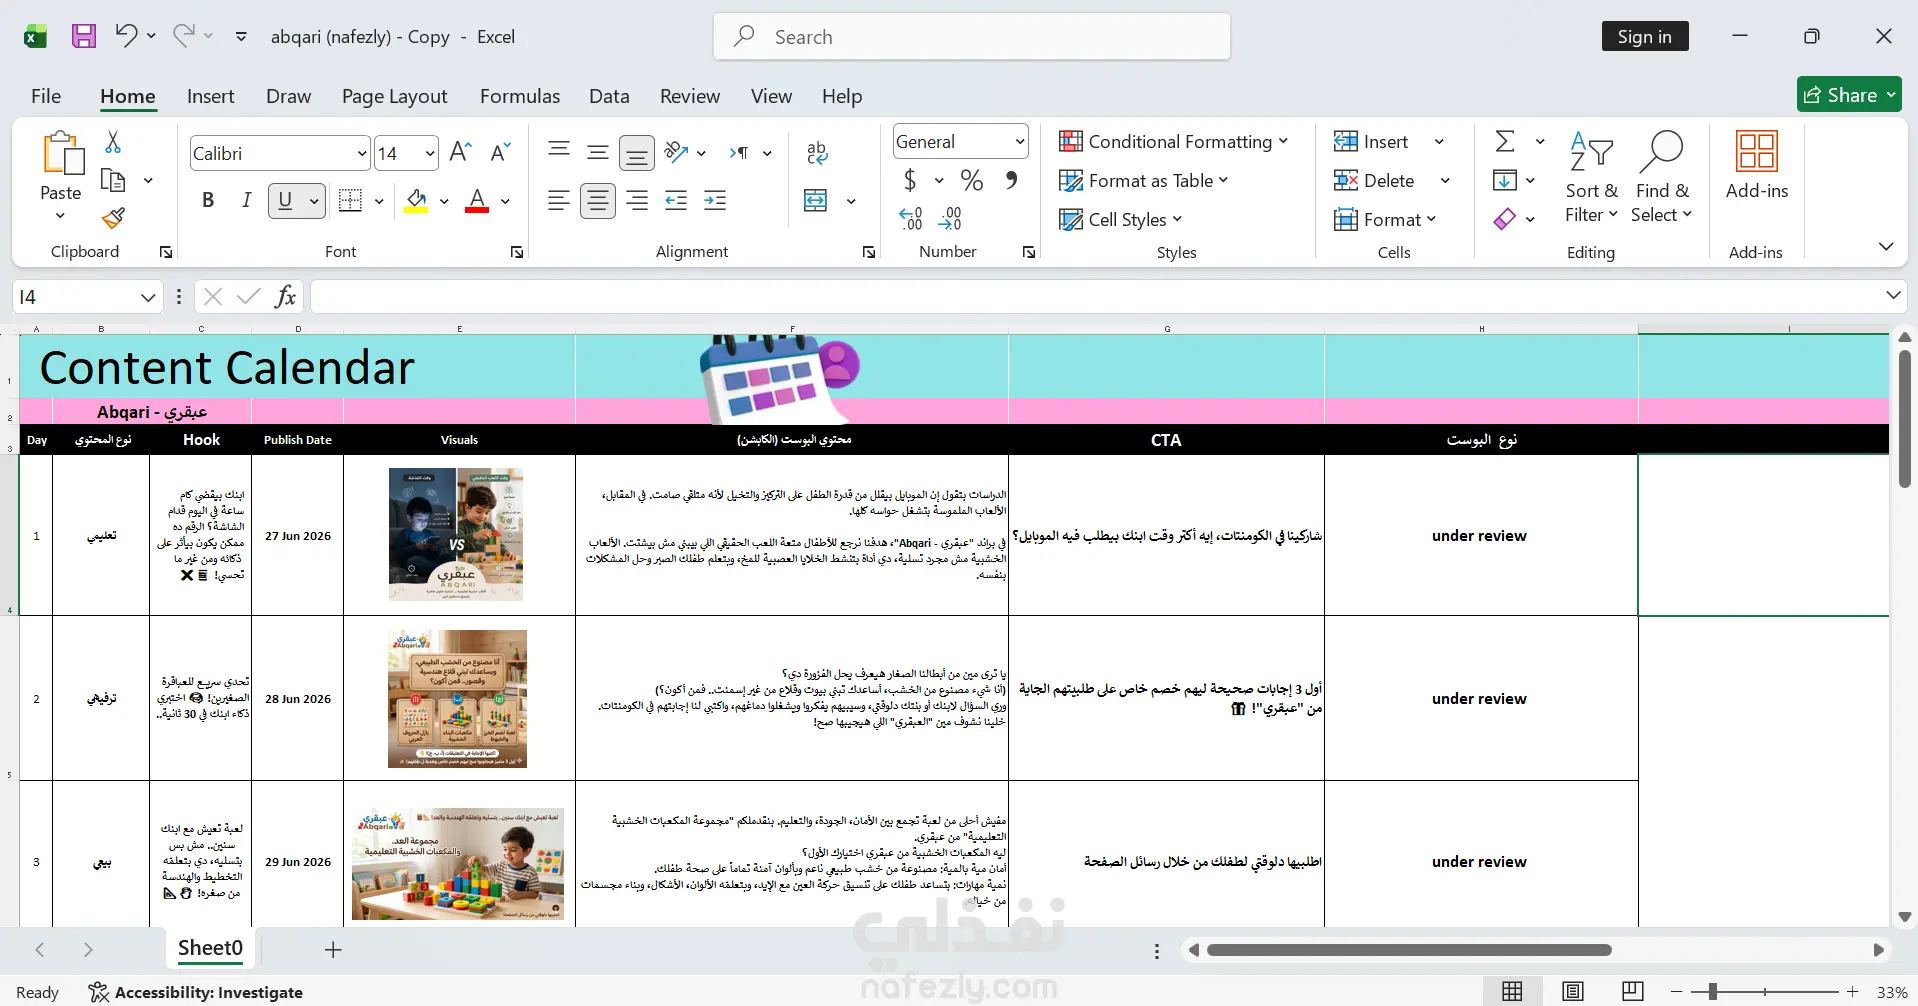Open the Format cells menu button
The image size is (1918, 1006).
pos(1385,219)
